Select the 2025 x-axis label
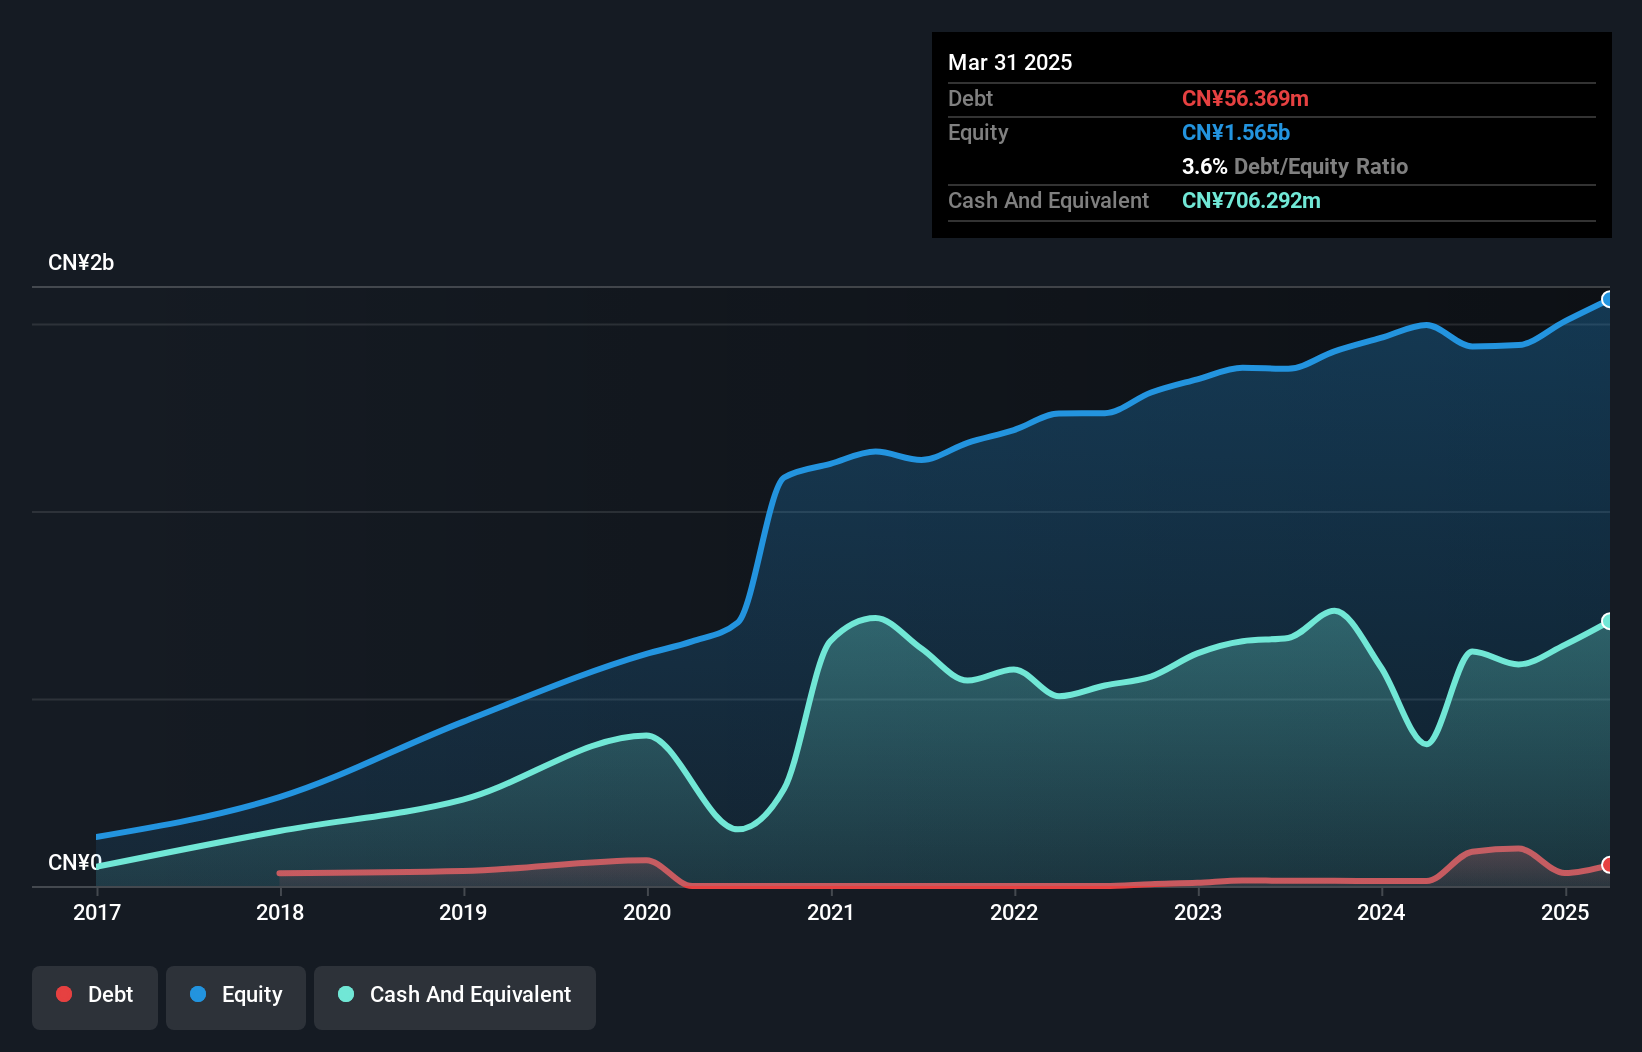The height and width of the screenshot is (1052, 1642). click(x=1565, y=912)
